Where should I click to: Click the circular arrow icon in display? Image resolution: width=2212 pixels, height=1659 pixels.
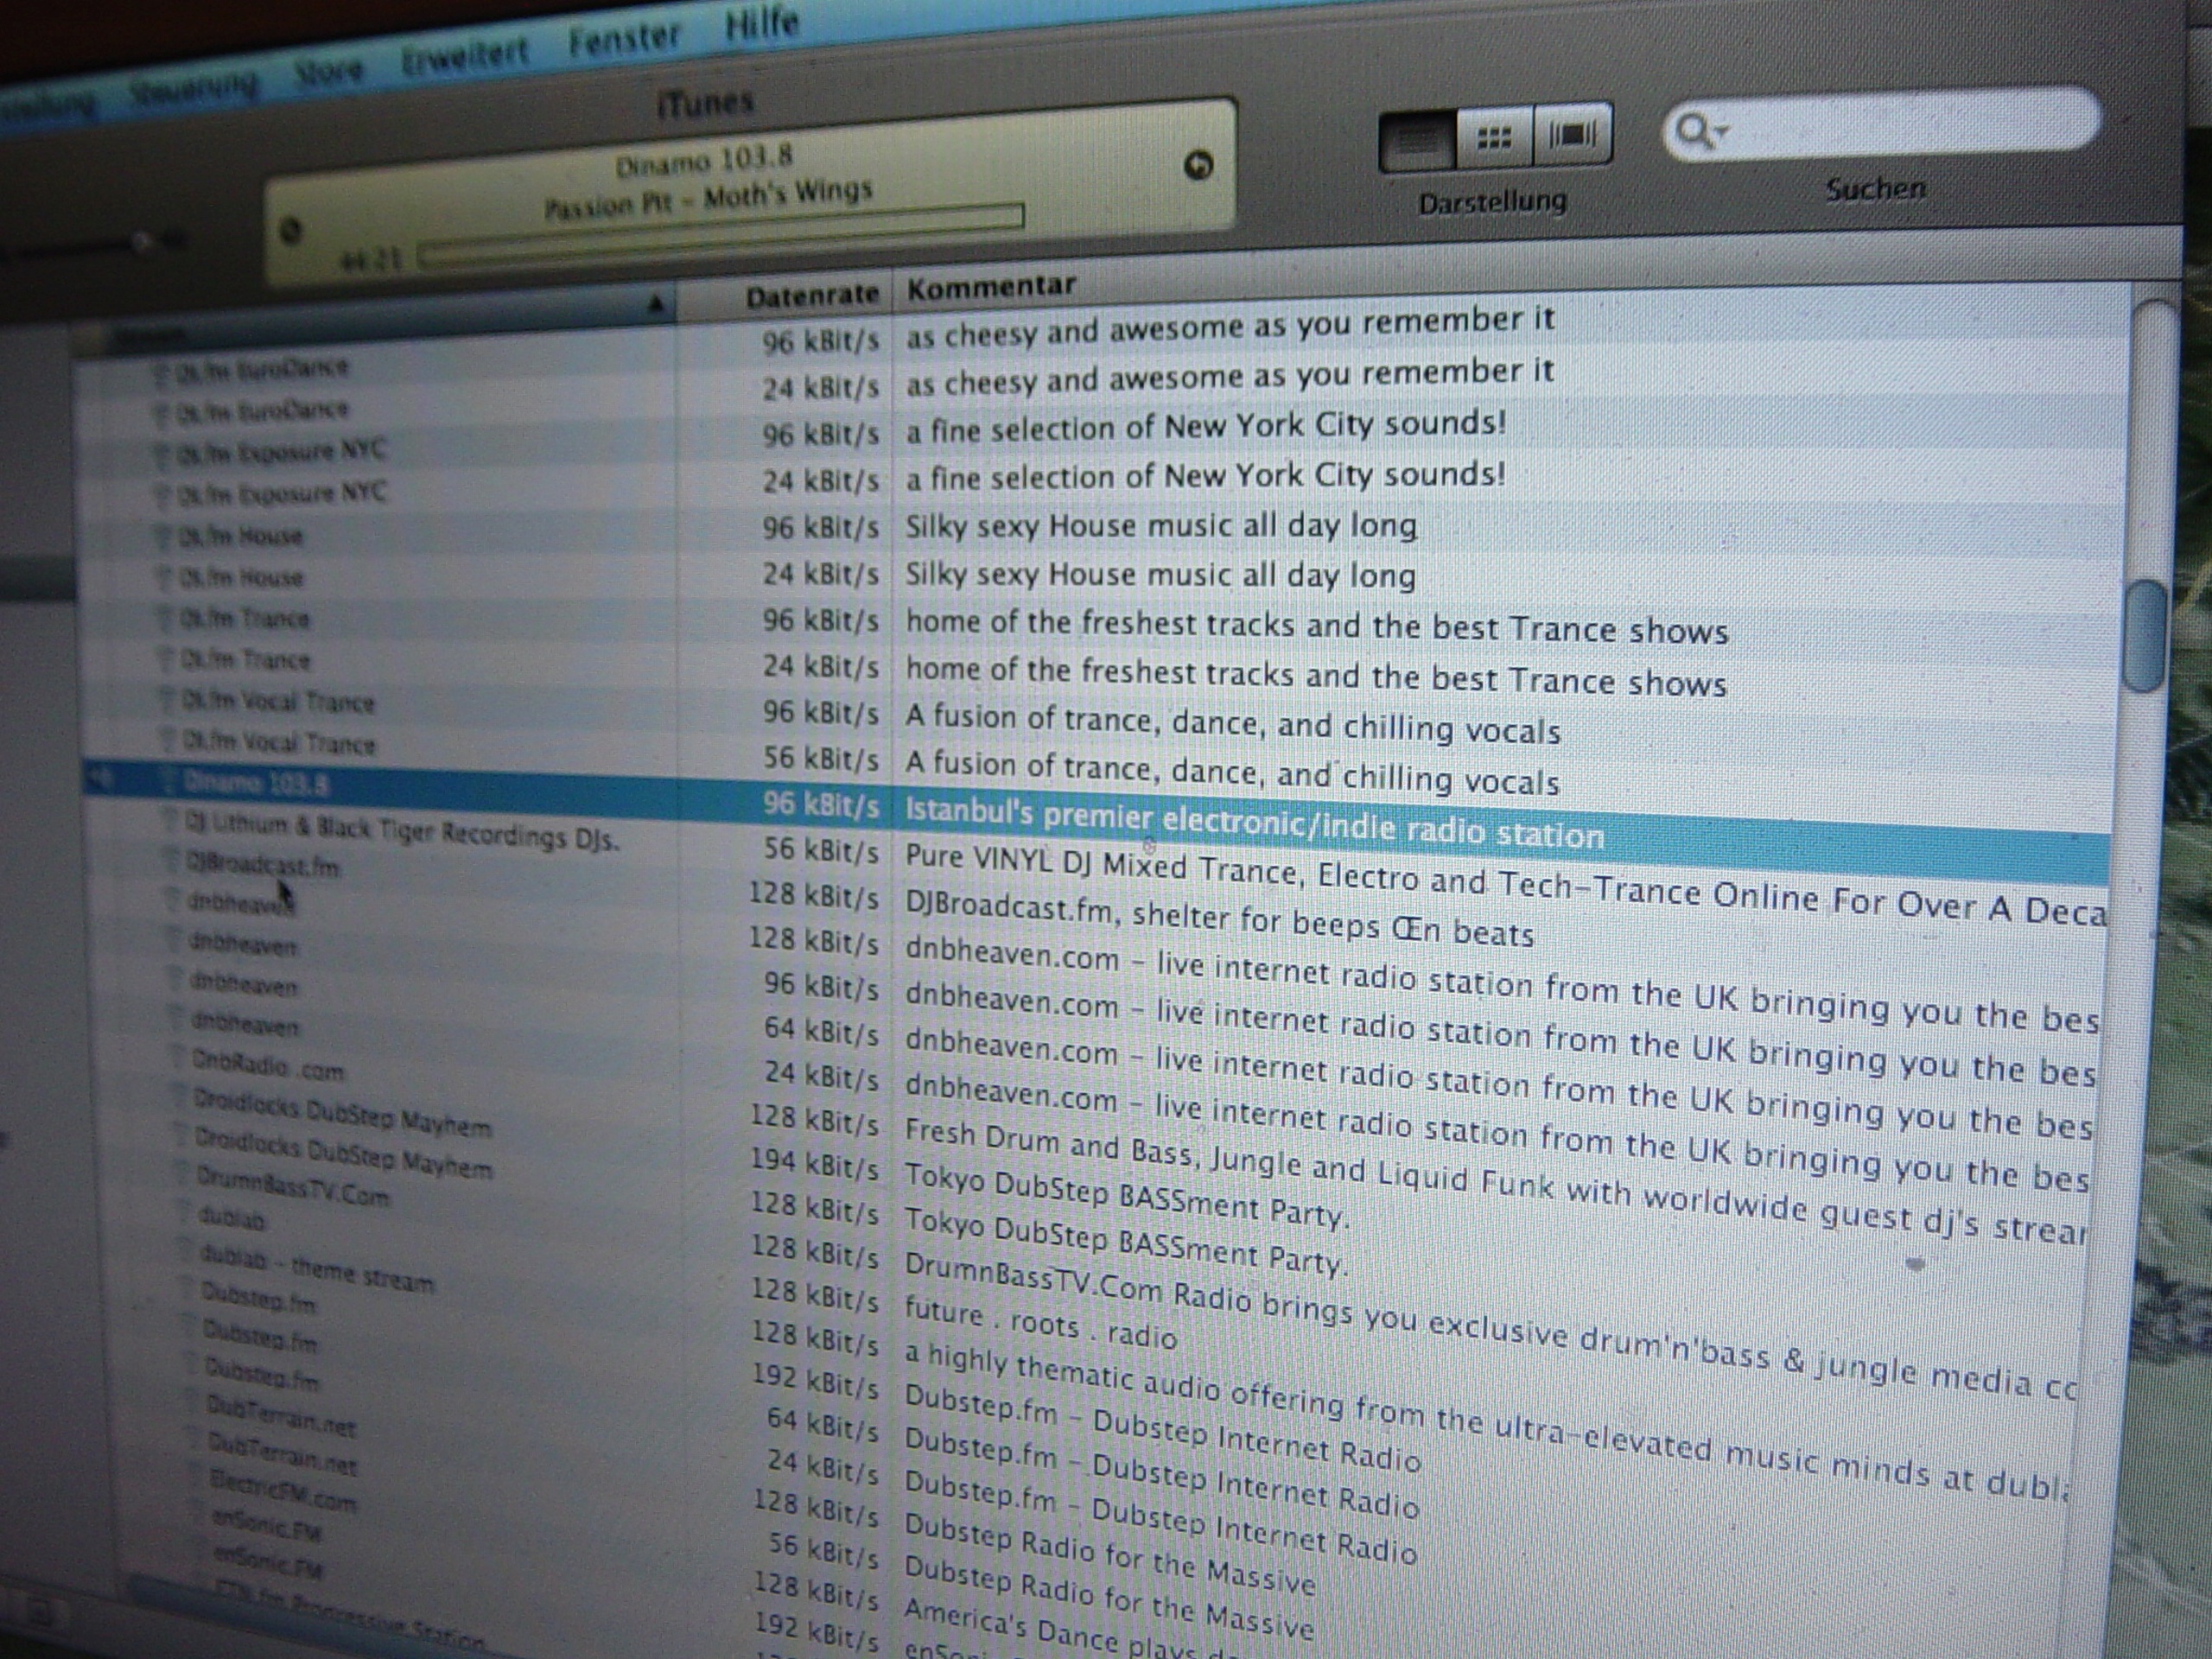point(1198,165)
